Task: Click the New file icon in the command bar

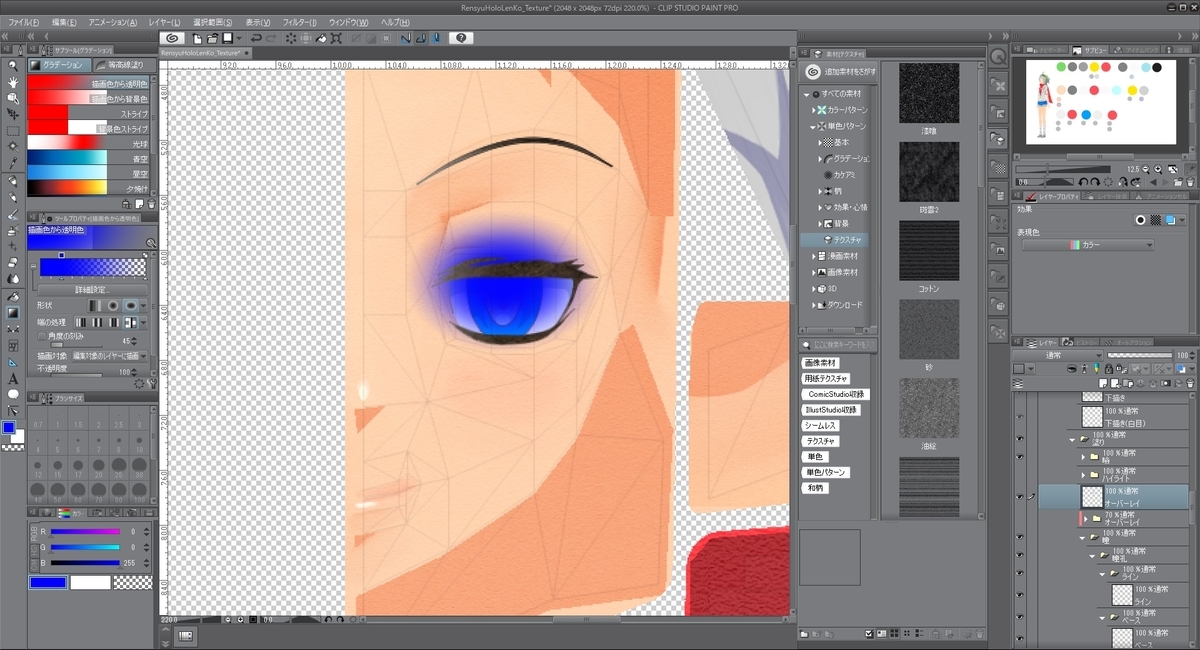Action: (x=198, y=38)
